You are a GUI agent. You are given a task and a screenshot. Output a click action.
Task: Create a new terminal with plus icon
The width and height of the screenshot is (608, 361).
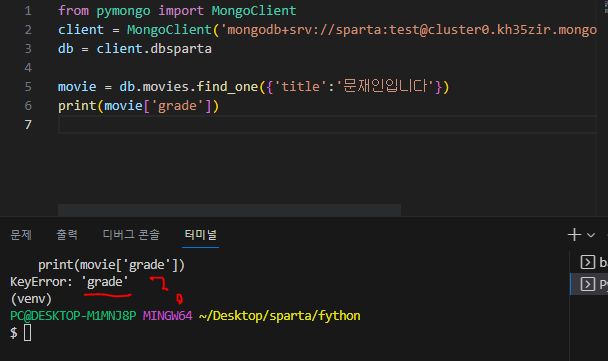click(574, 235)
